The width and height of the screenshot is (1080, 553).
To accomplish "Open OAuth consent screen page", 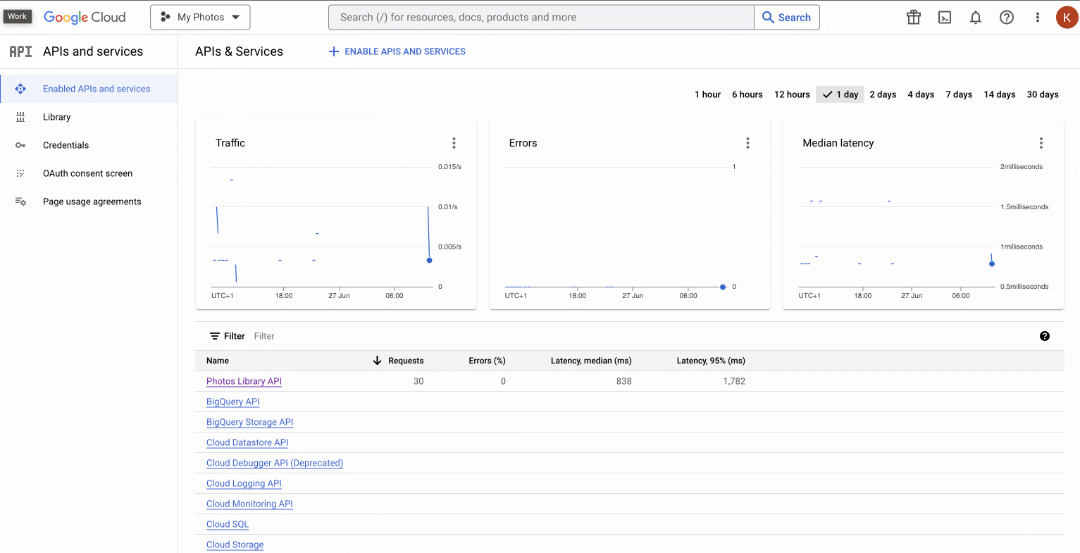I will click(x=89, y=174).
